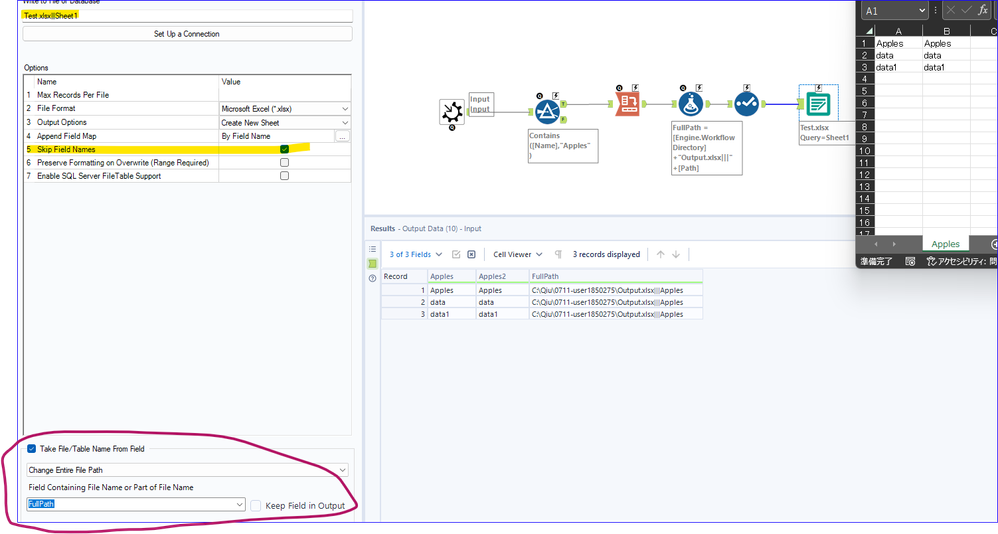Click the Test.xlsx|||Sheet1 file path field
998x534 pixels.
pos(187,16)
